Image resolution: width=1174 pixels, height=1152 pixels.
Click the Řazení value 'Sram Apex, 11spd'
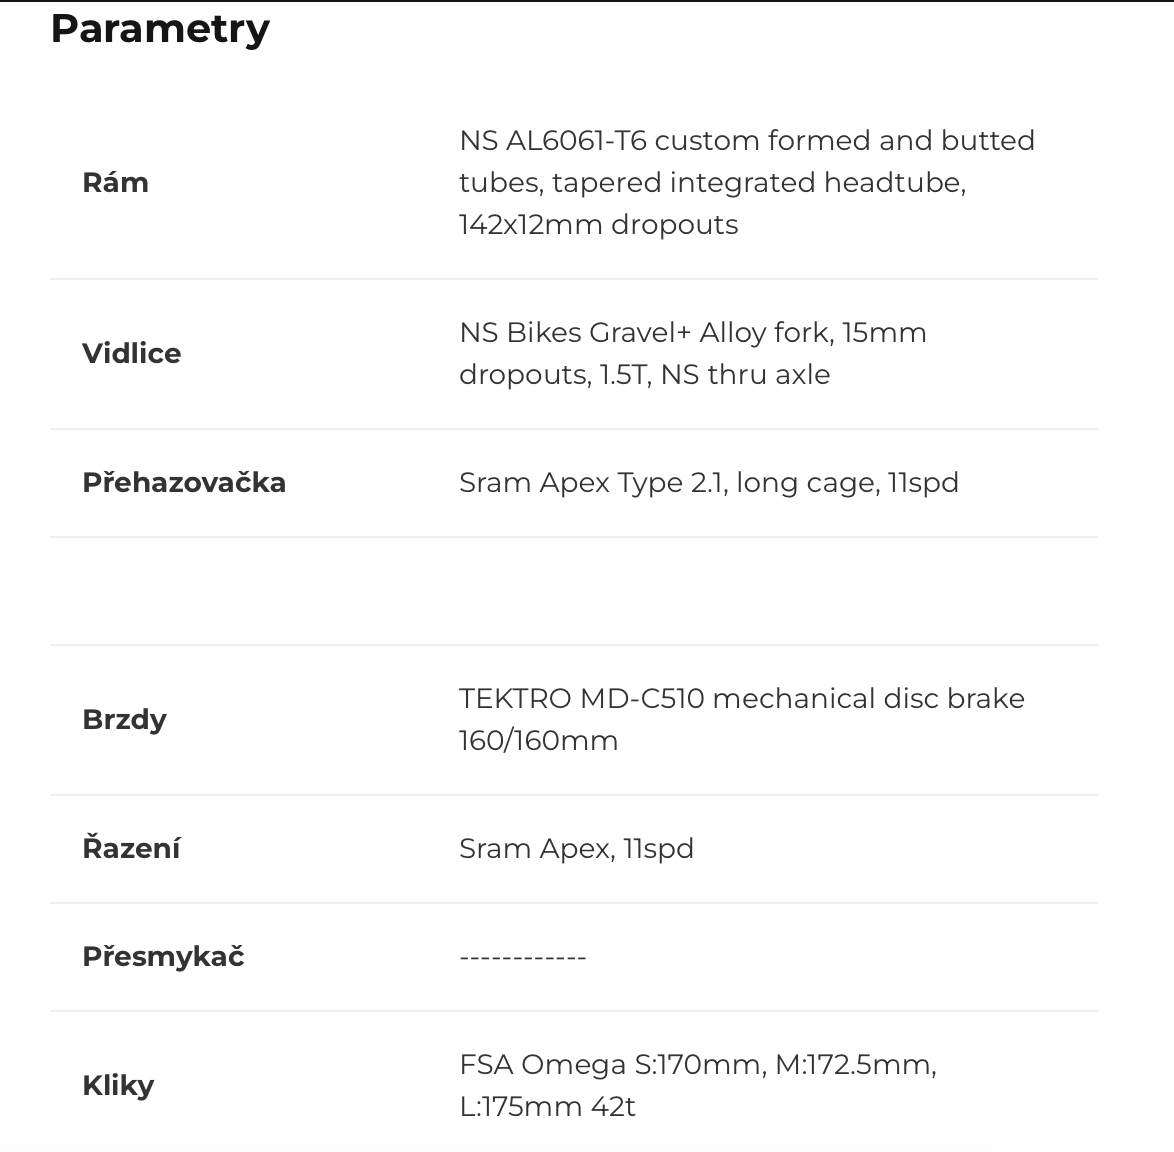(x=576, y=849)
